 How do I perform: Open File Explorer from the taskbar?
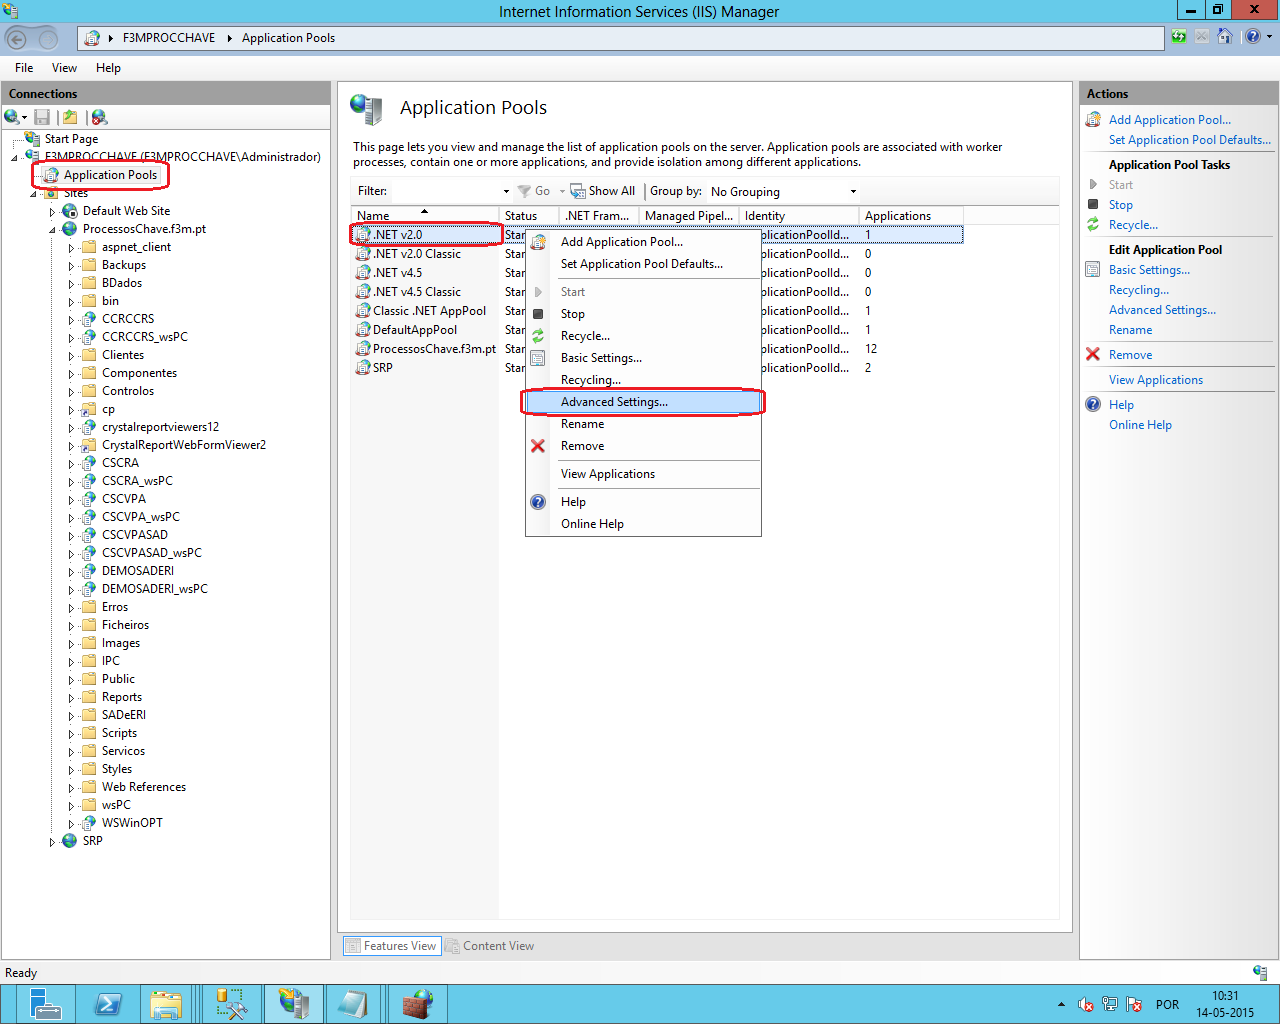pyautogui.click(x=166, y=1004)
